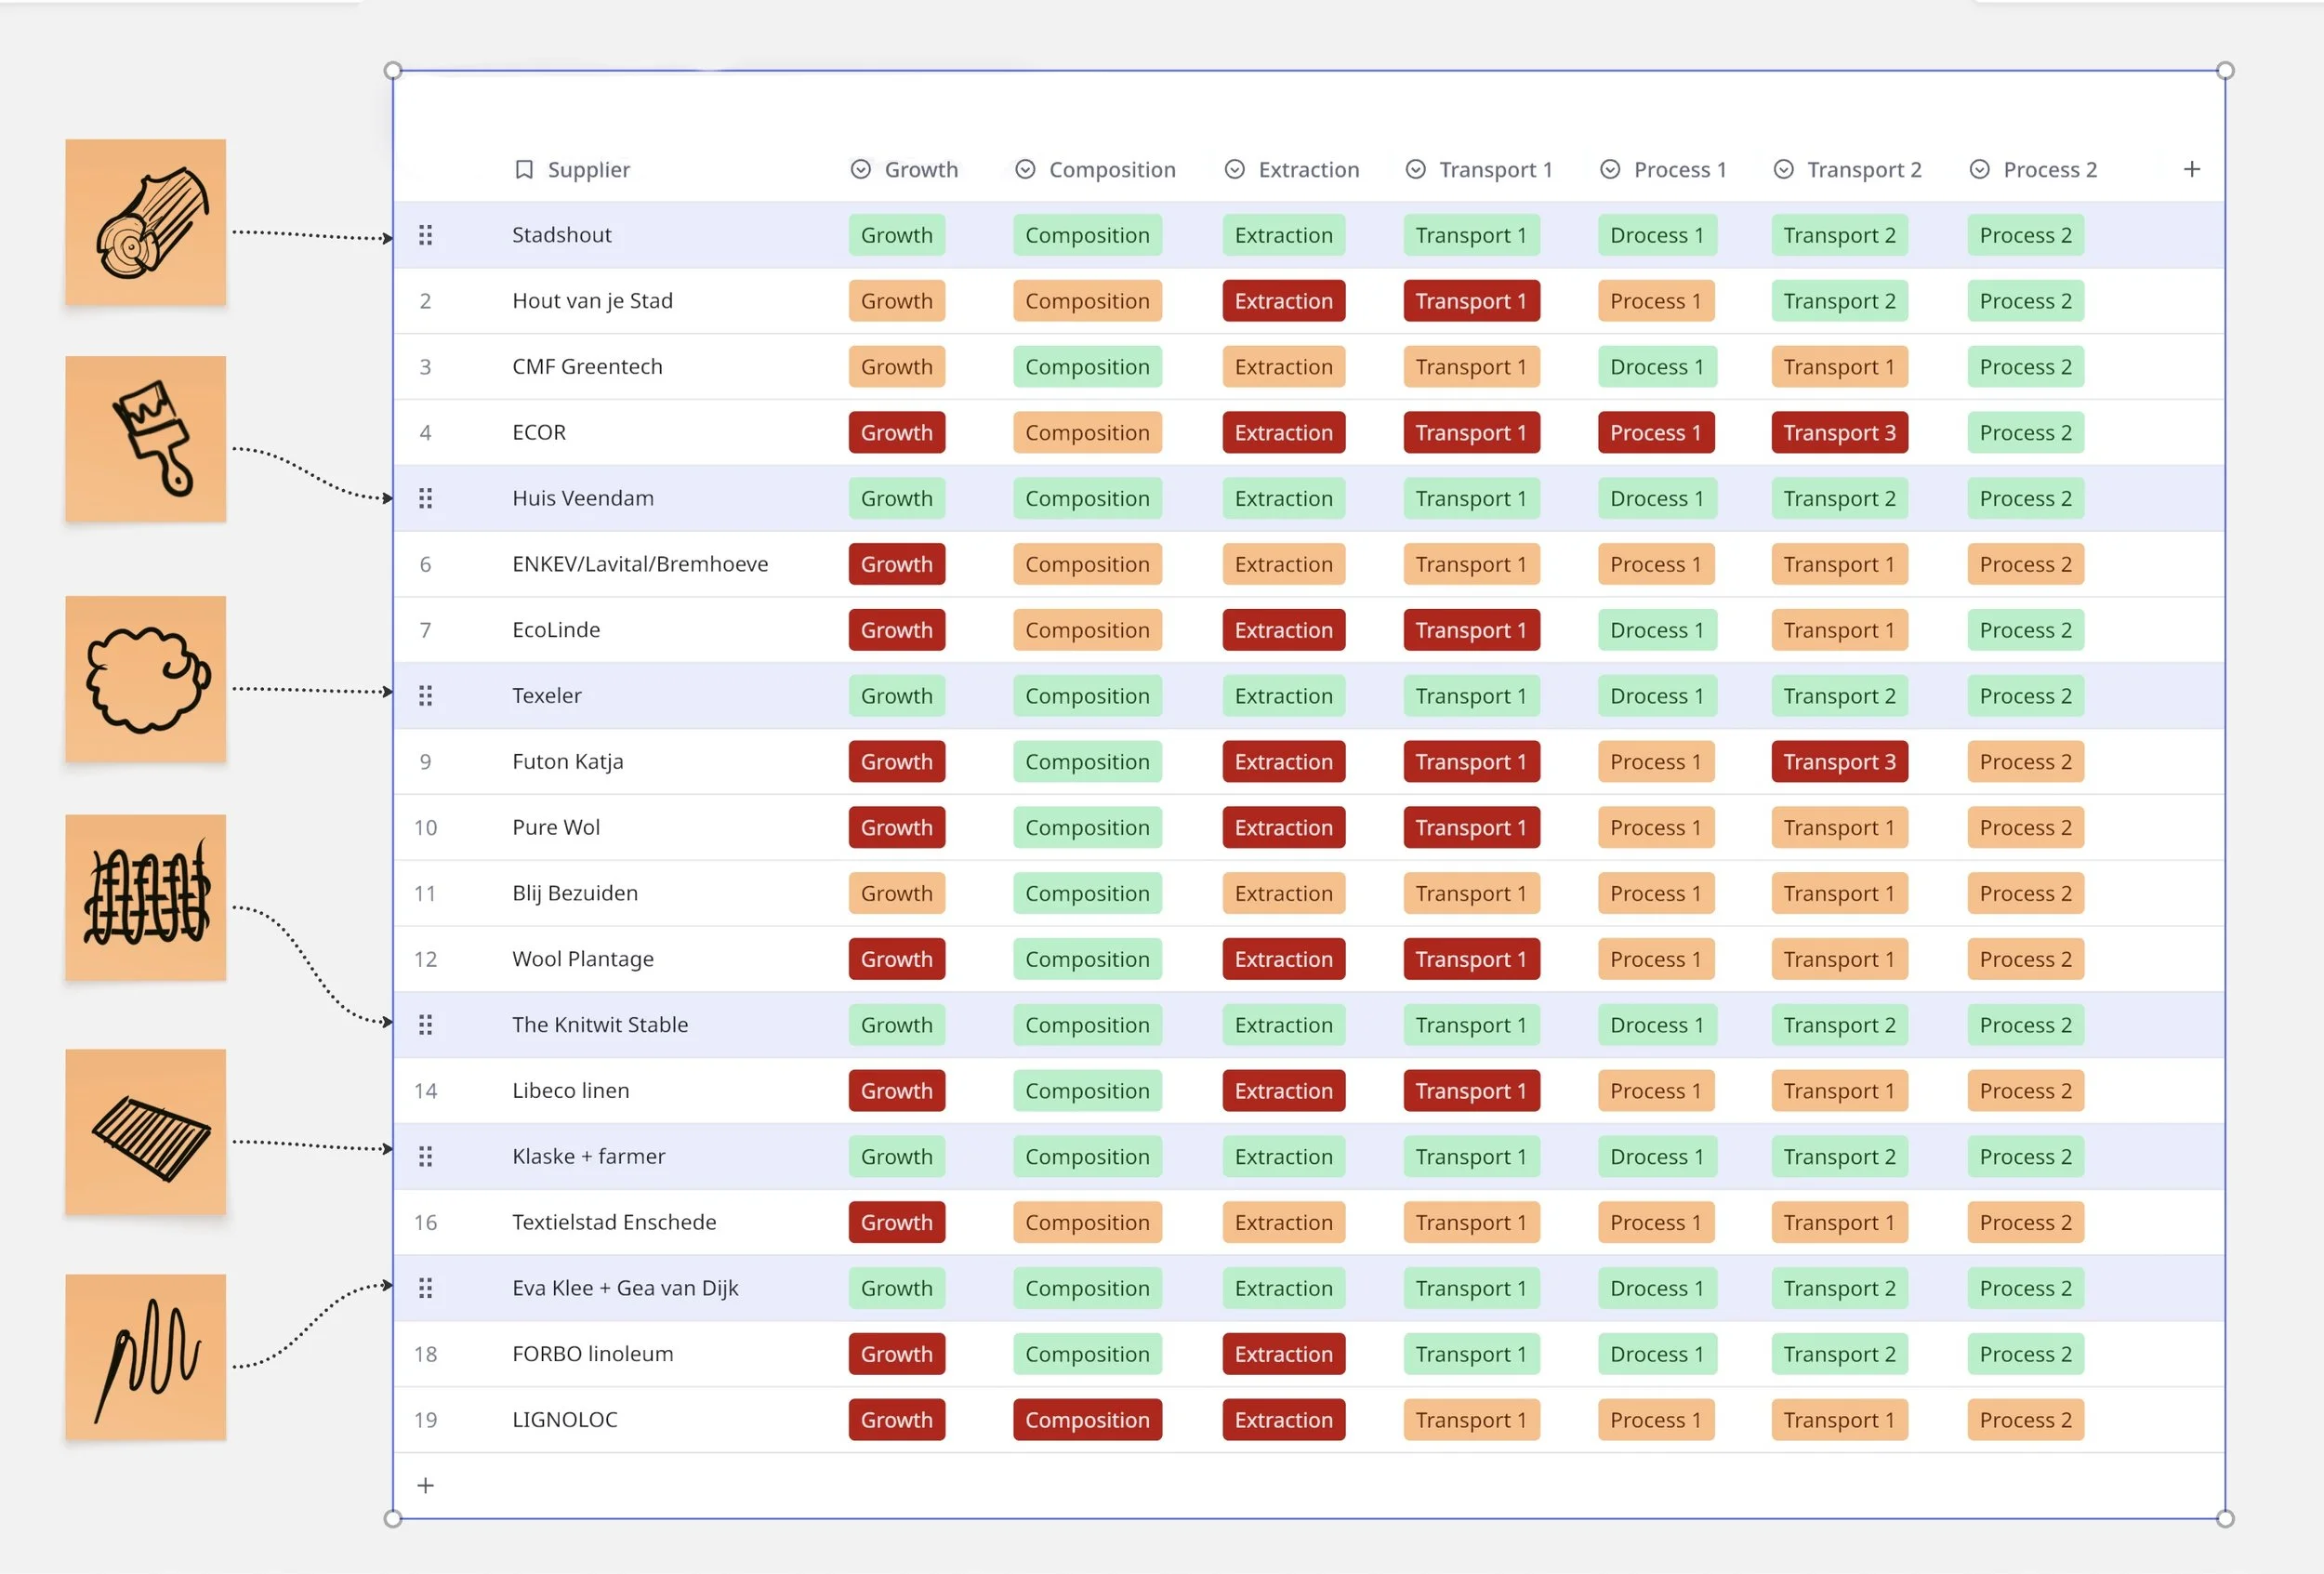Image resolution: width=2324 pixels, height=1574 pixels.
Task: Open Growth column header dropdown
Action: pyautogui.click(x=860, y=170)
